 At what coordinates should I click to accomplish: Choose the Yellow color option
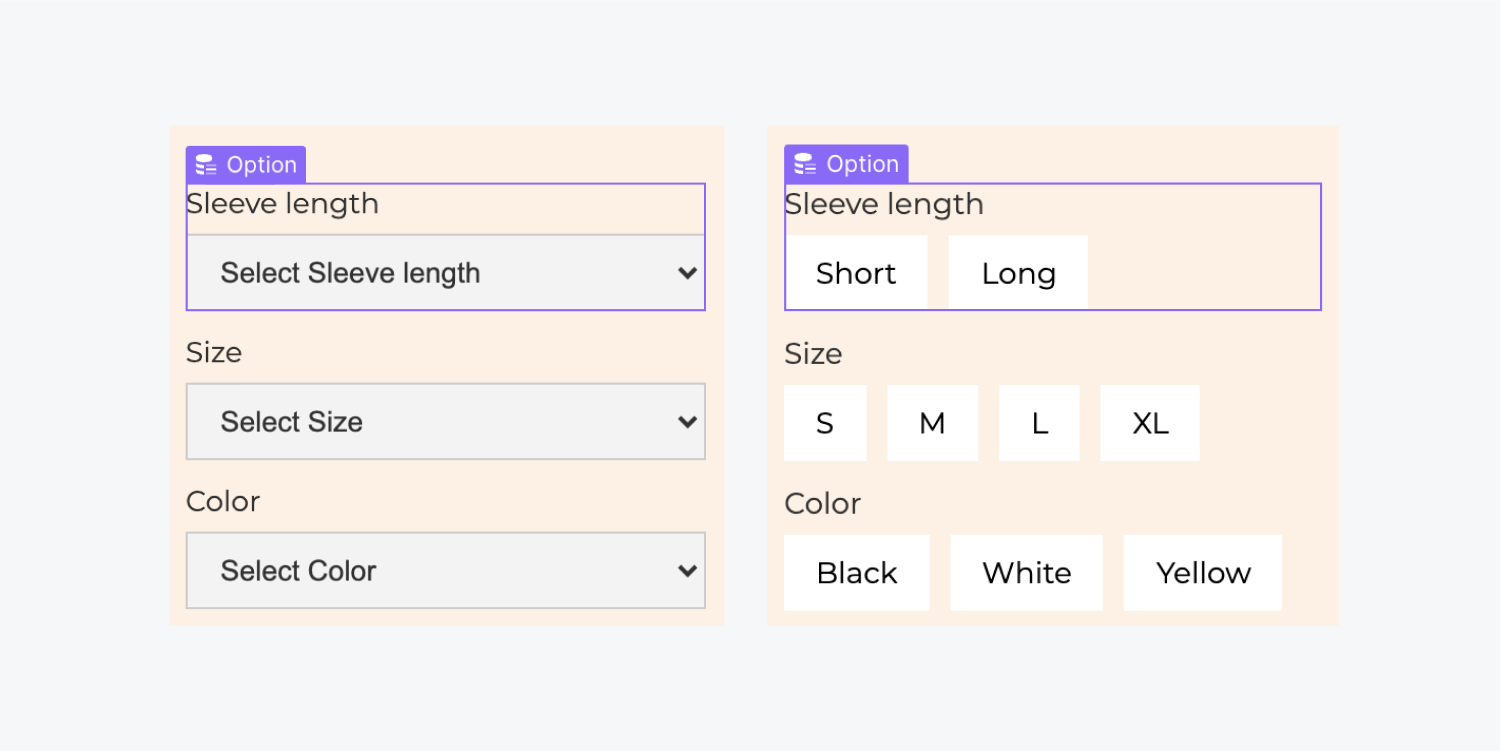1203,573
